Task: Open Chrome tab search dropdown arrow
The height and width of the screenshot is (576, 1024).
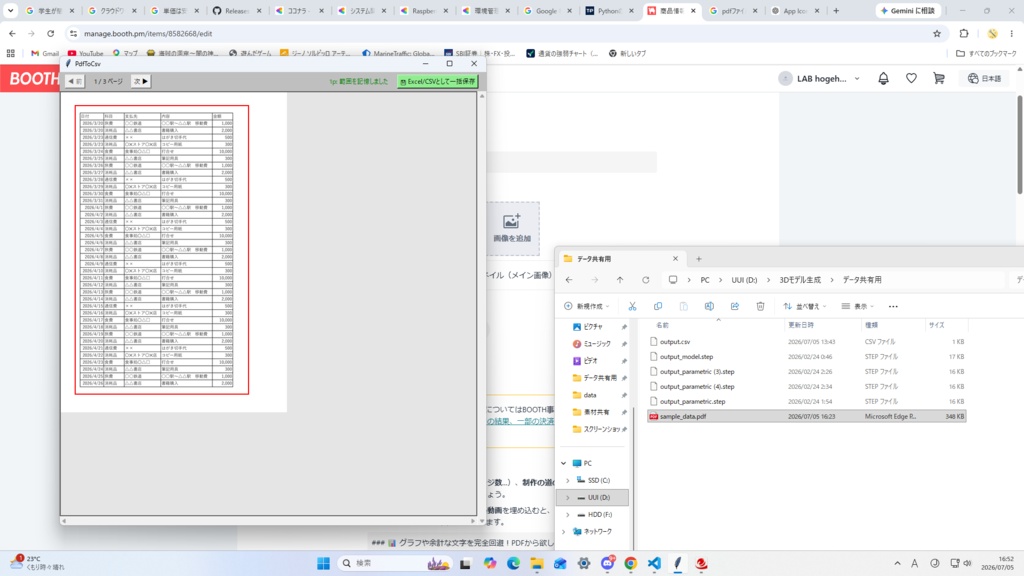Action: point(10,10)
